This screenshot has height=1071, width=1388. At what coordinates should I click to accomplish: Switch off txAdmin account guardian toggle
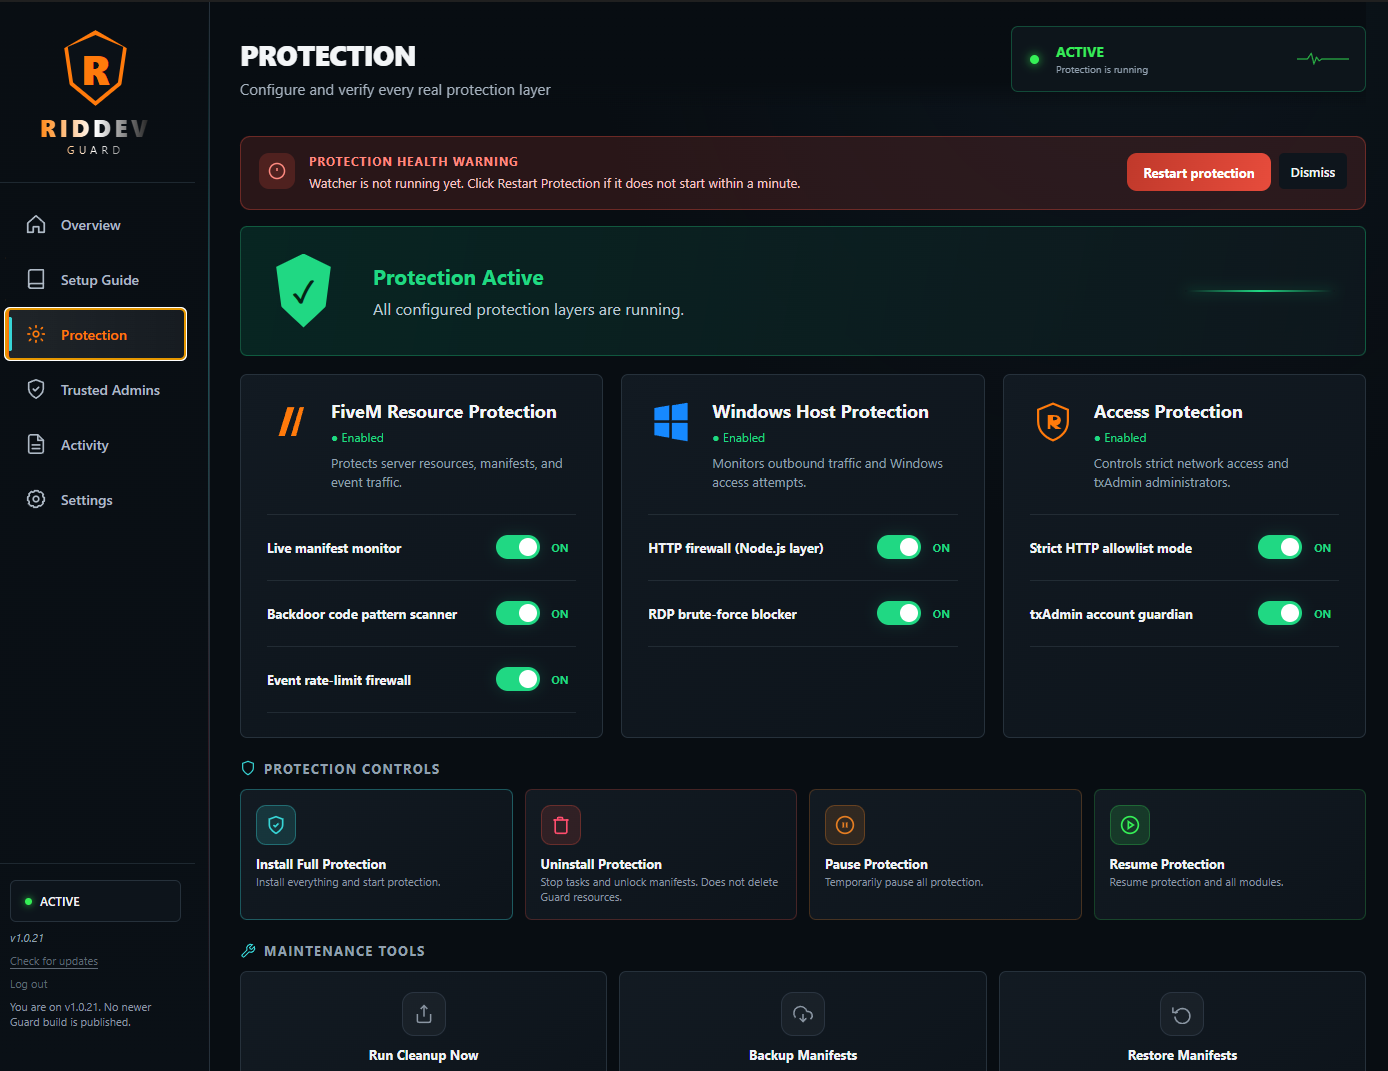pos(1280,613)
